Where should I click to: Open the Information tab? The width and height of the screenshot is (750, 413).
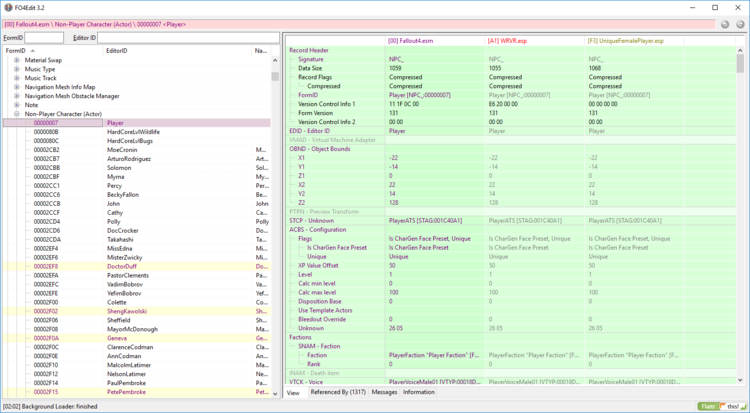tap(419, 392)
